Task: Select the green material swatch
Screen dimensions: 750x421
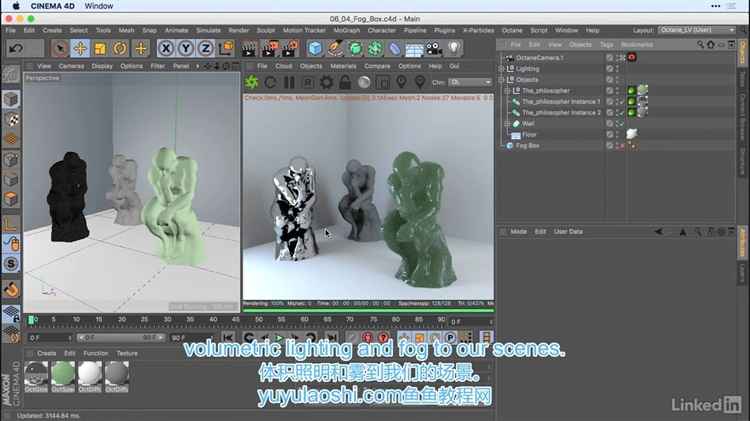Action: click(63, 374)
